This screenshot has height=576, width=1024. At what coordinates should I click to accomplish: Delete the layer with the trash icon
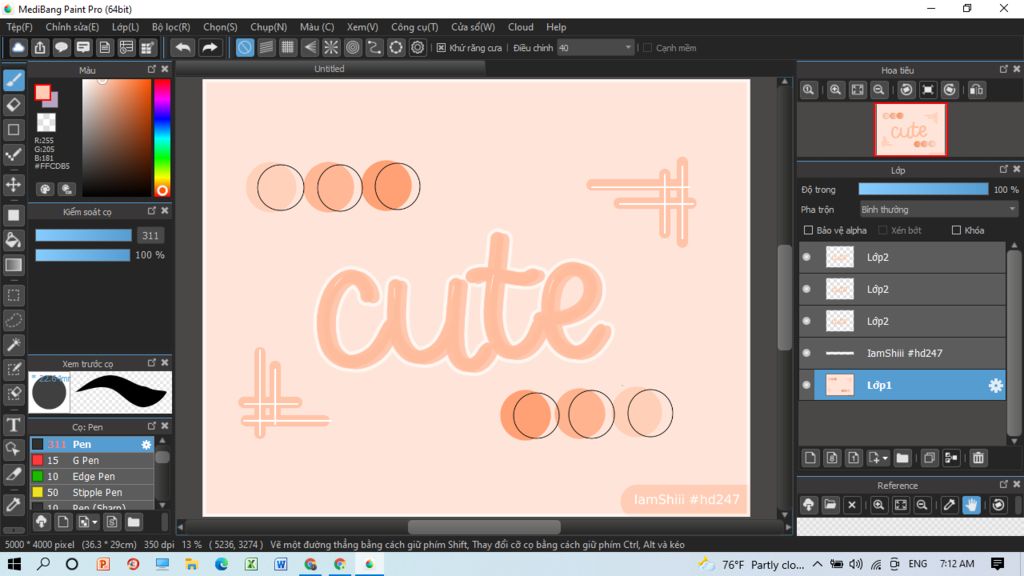coord(978,458)
